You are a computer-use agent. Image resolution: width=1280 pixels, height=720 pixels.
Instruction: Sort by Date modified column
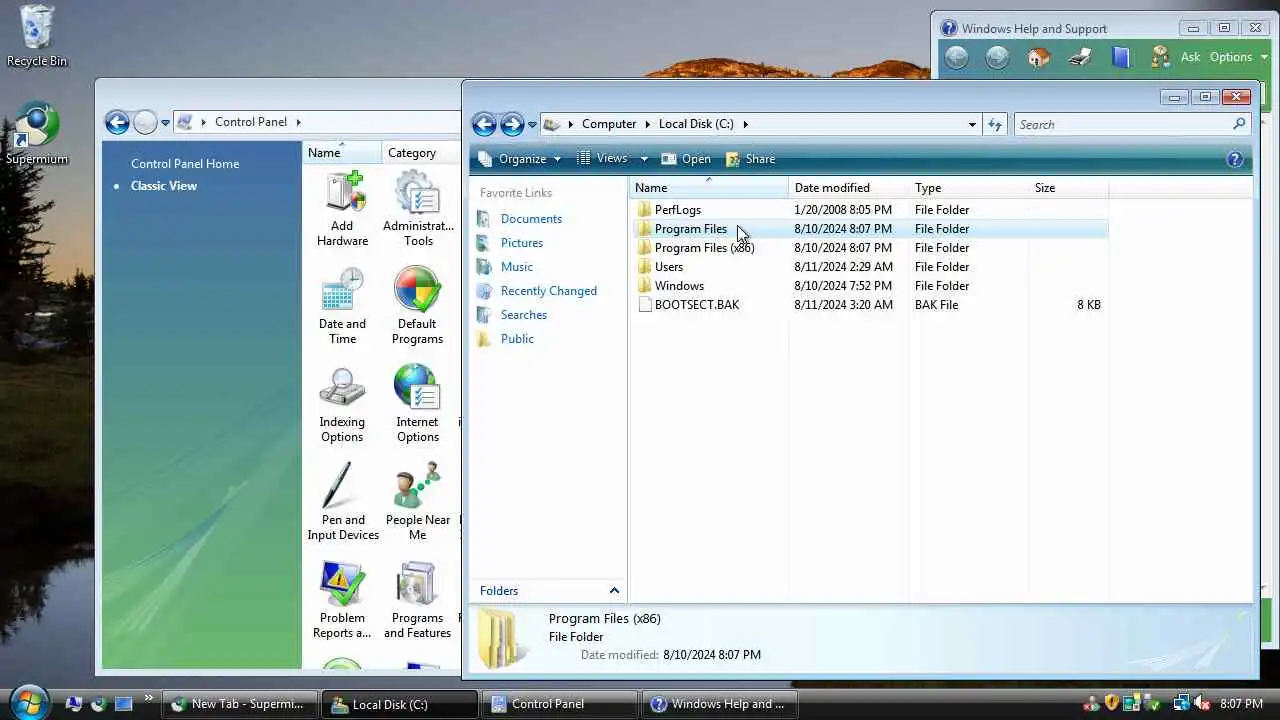(x=849, y=188)
